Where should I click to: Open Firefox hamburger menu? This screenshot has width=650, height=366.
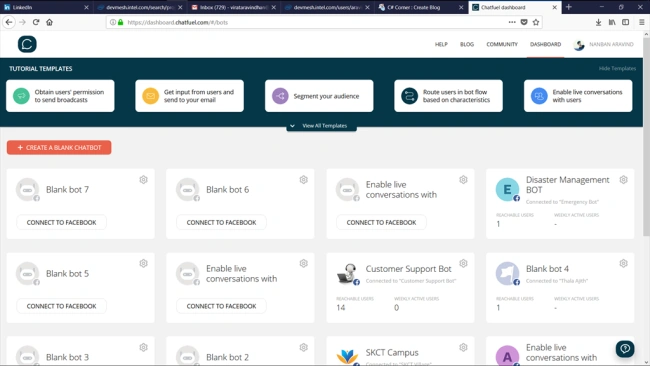coord(642,22)
